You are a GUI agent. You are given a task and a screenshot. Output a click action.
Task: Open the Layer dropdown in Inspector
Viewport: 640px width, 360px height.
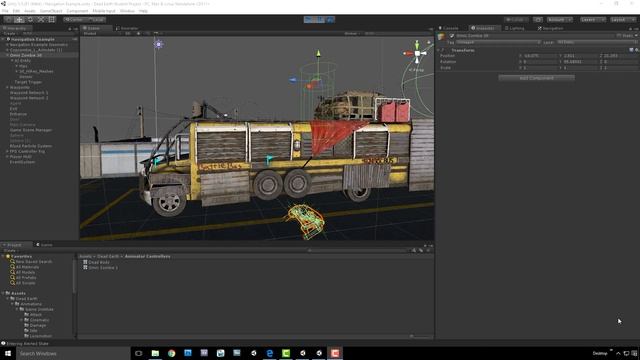click(x=597, y=42)
